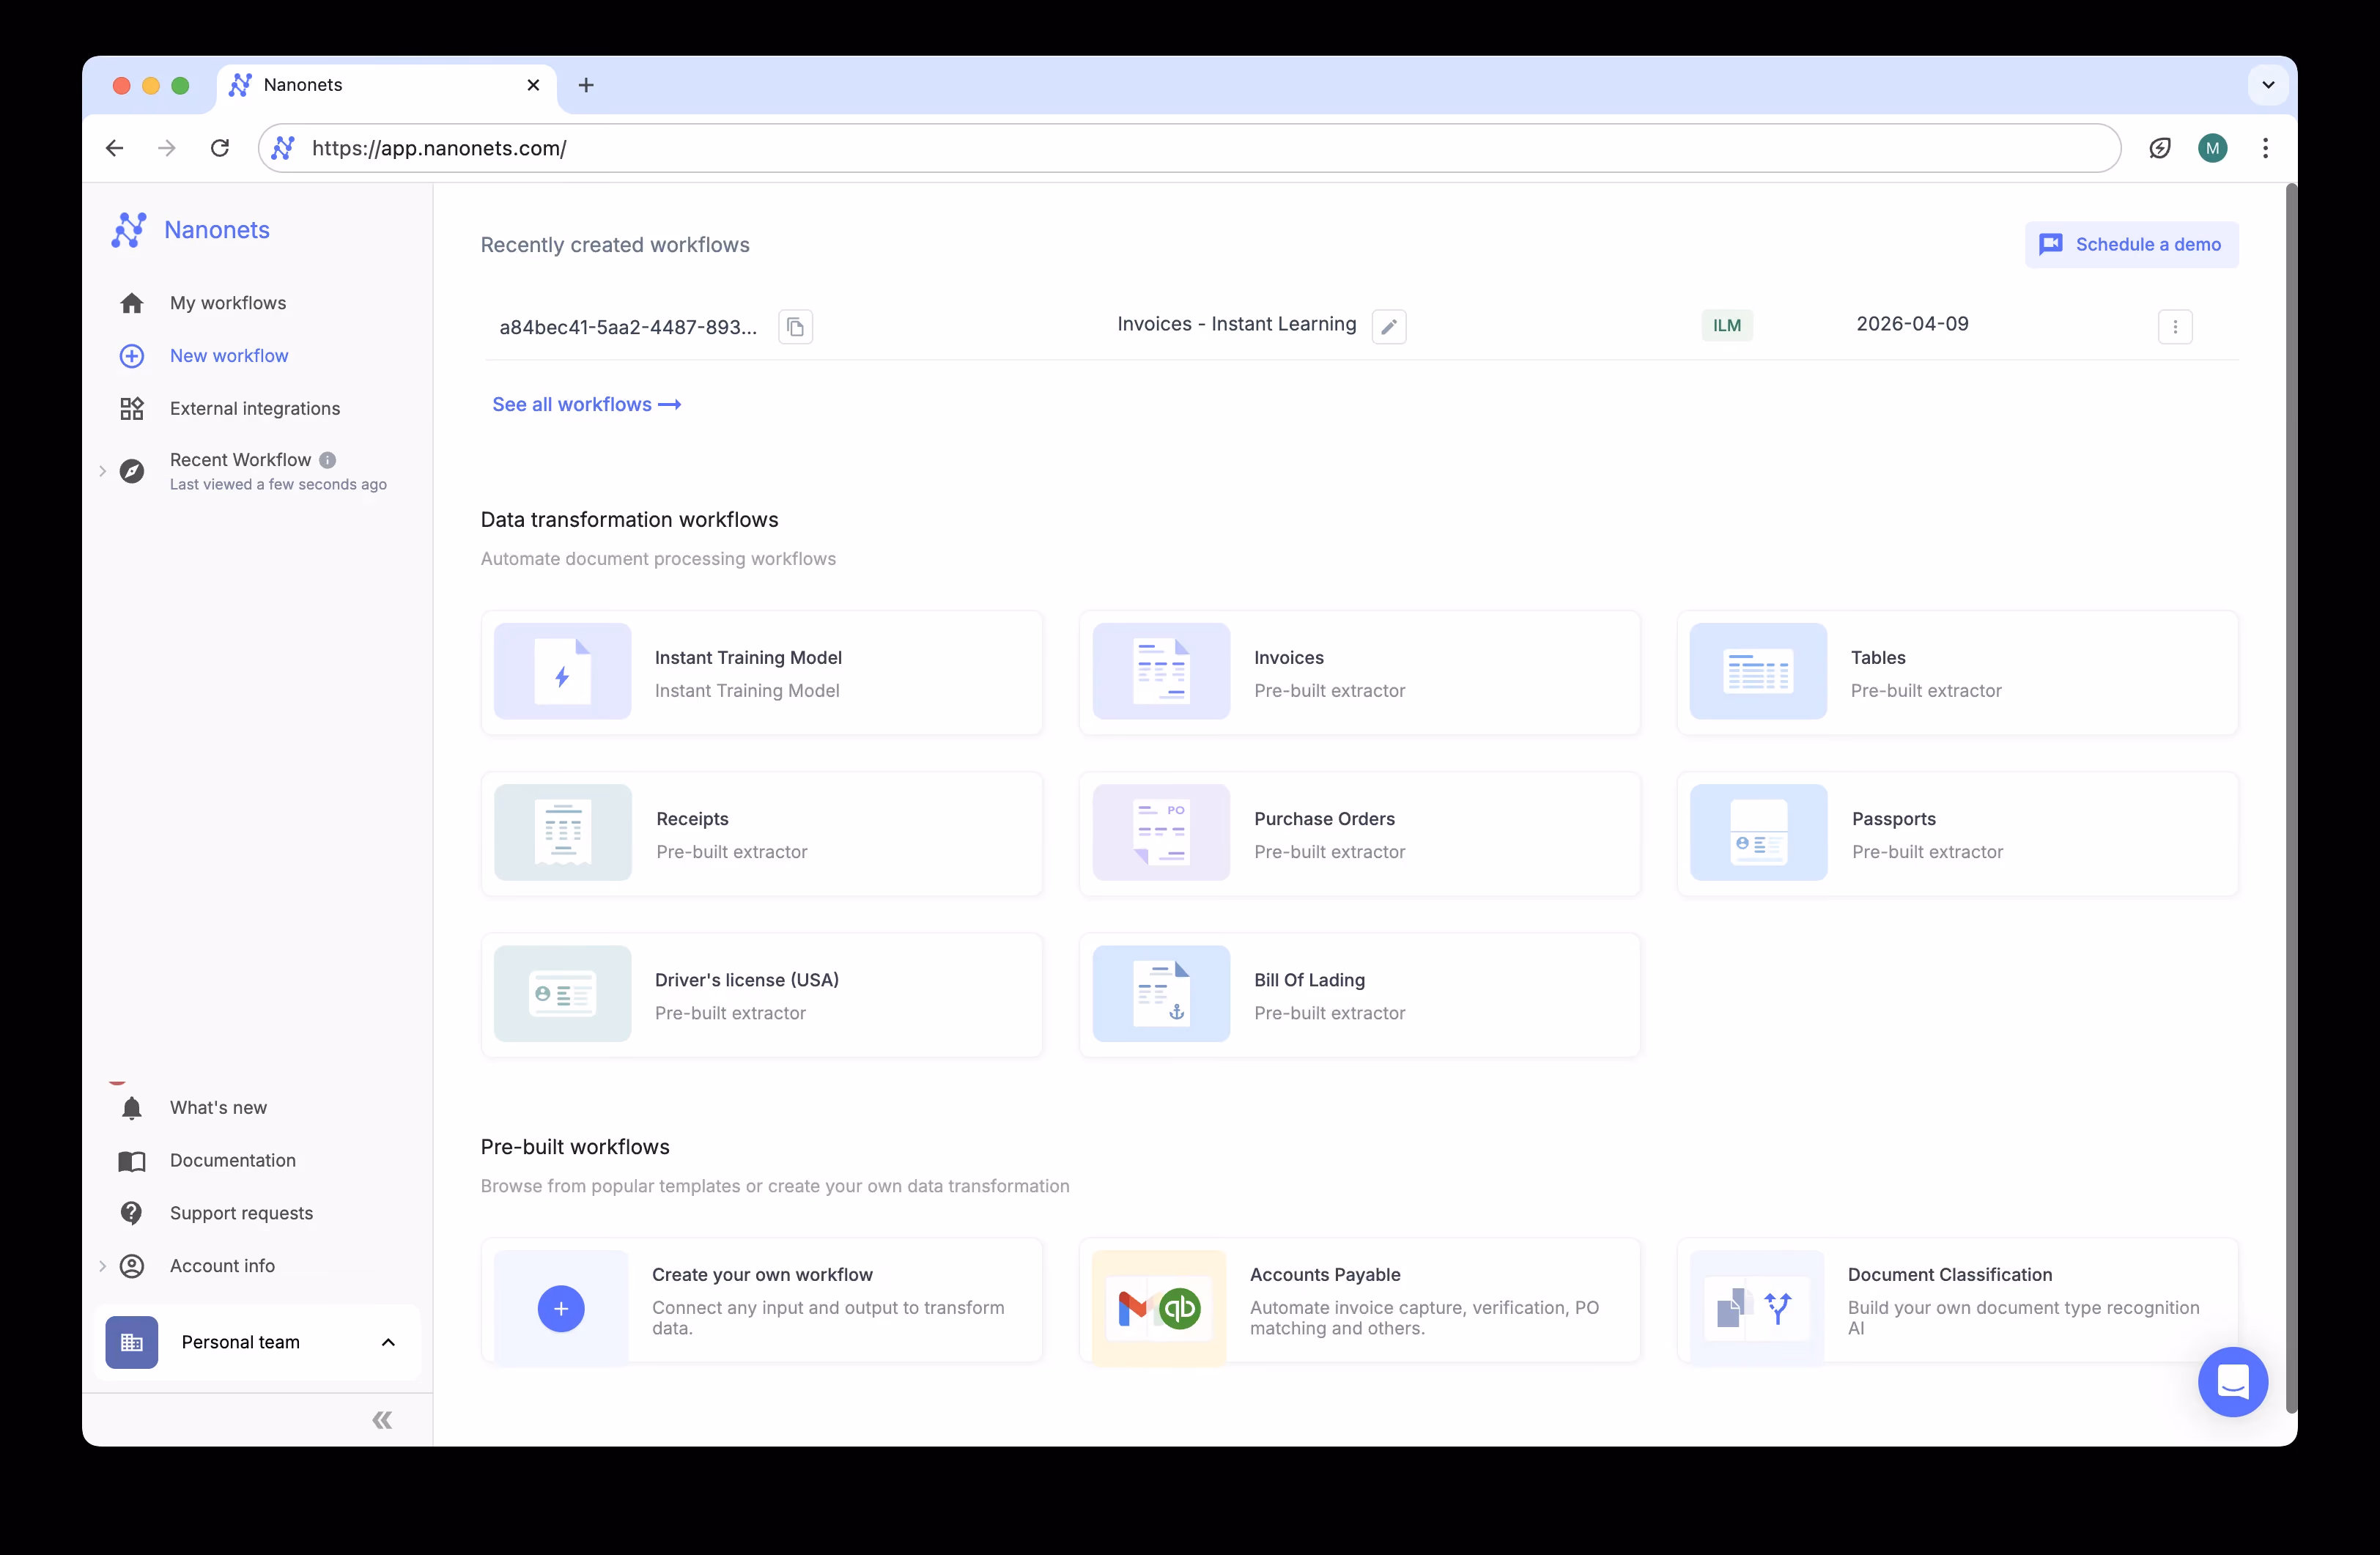Click the Document Classification split icon
Viewport: 2380px width, 1555px height.
pos(1757,1308)
